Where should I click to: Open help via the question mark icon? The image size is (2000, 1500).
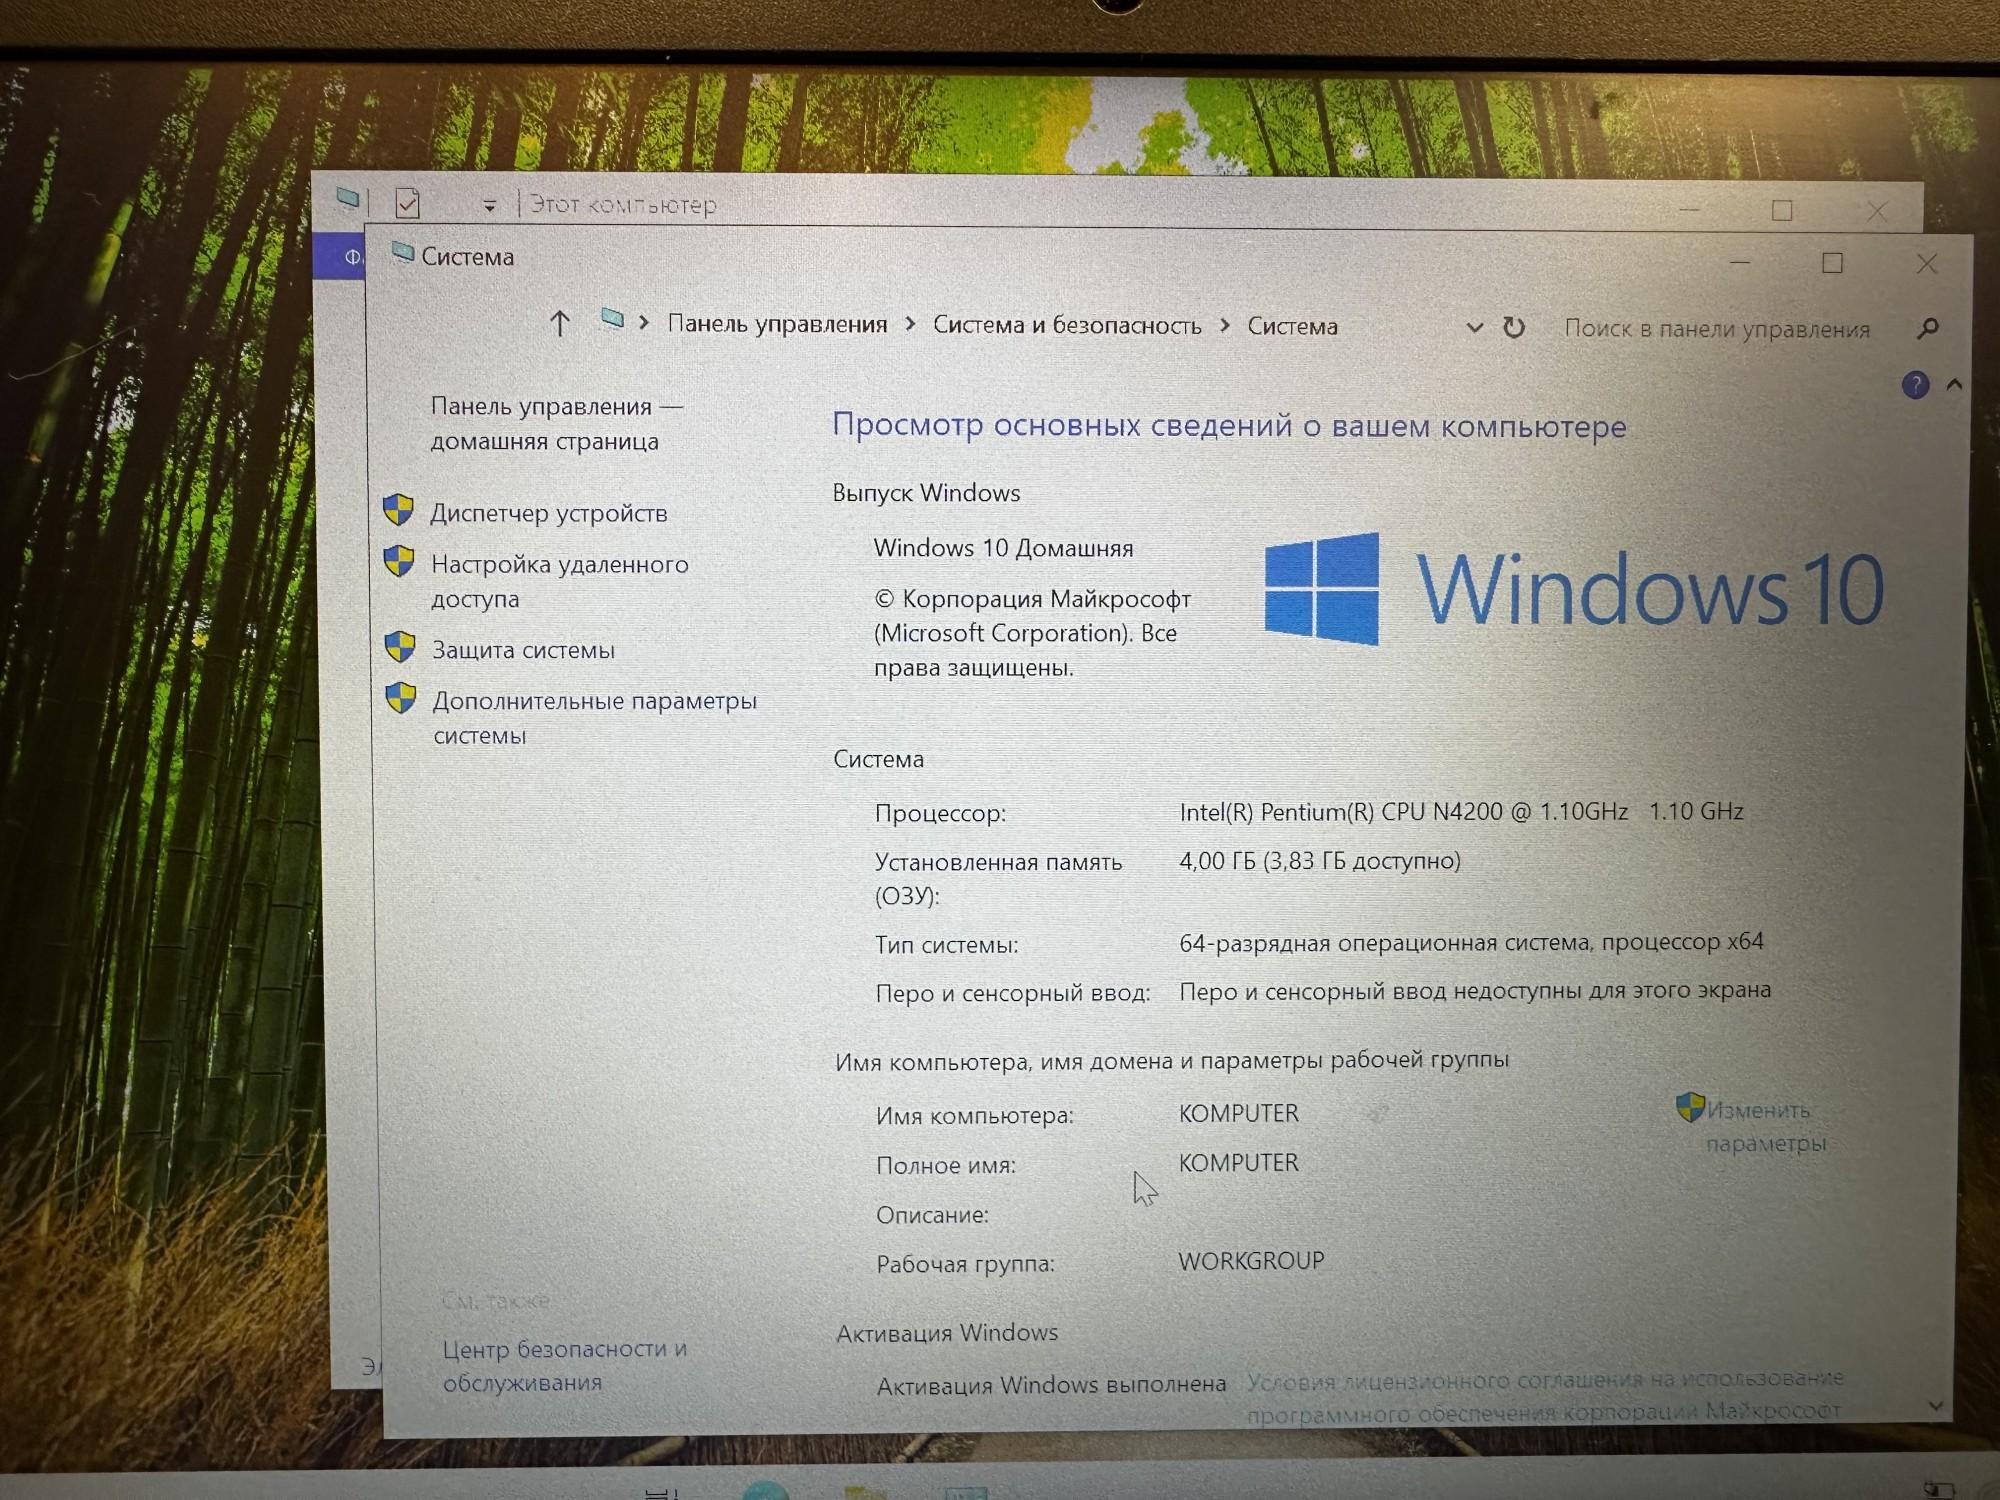pyautogui.click(x=1915, y=385)
